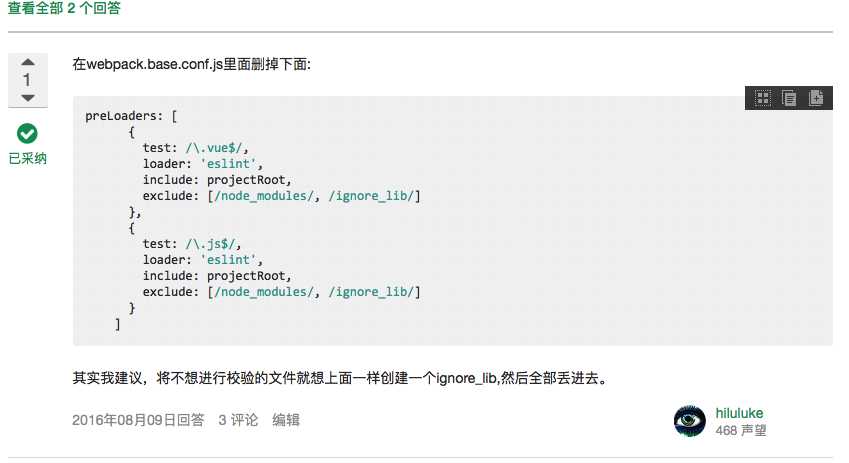Click the 编辑 edit link
The image size is (849, 463).
pyautogui.click(x=286, y=420)
